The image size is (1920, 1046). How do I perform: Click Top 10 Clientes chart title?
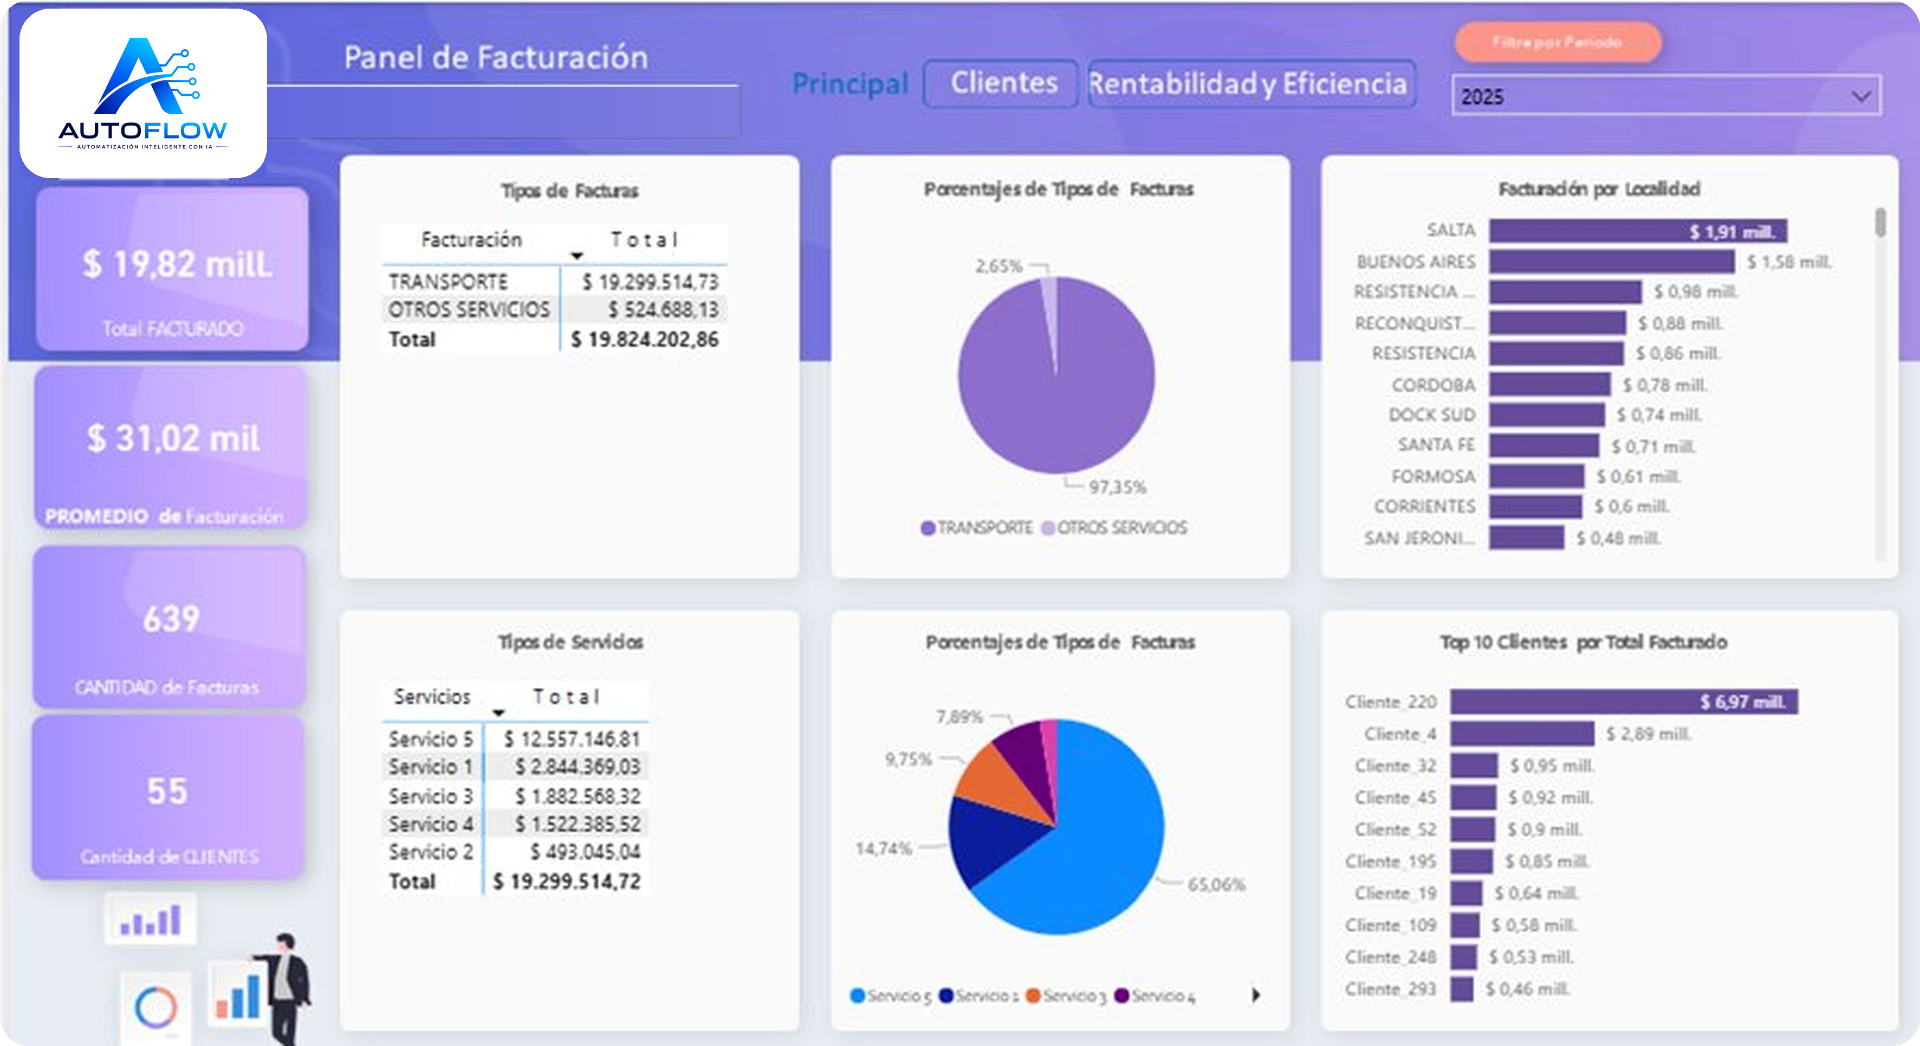coord(1584,642)
